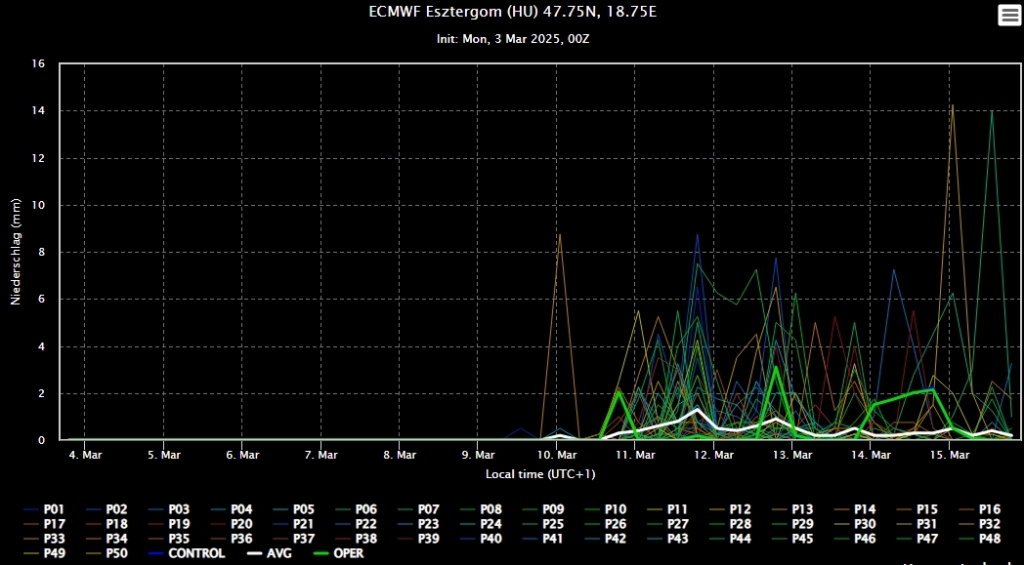Click legend entry P33
The height and width of the screenshot is (565, 1024).
pyautogui.click(x=54, y=538)
